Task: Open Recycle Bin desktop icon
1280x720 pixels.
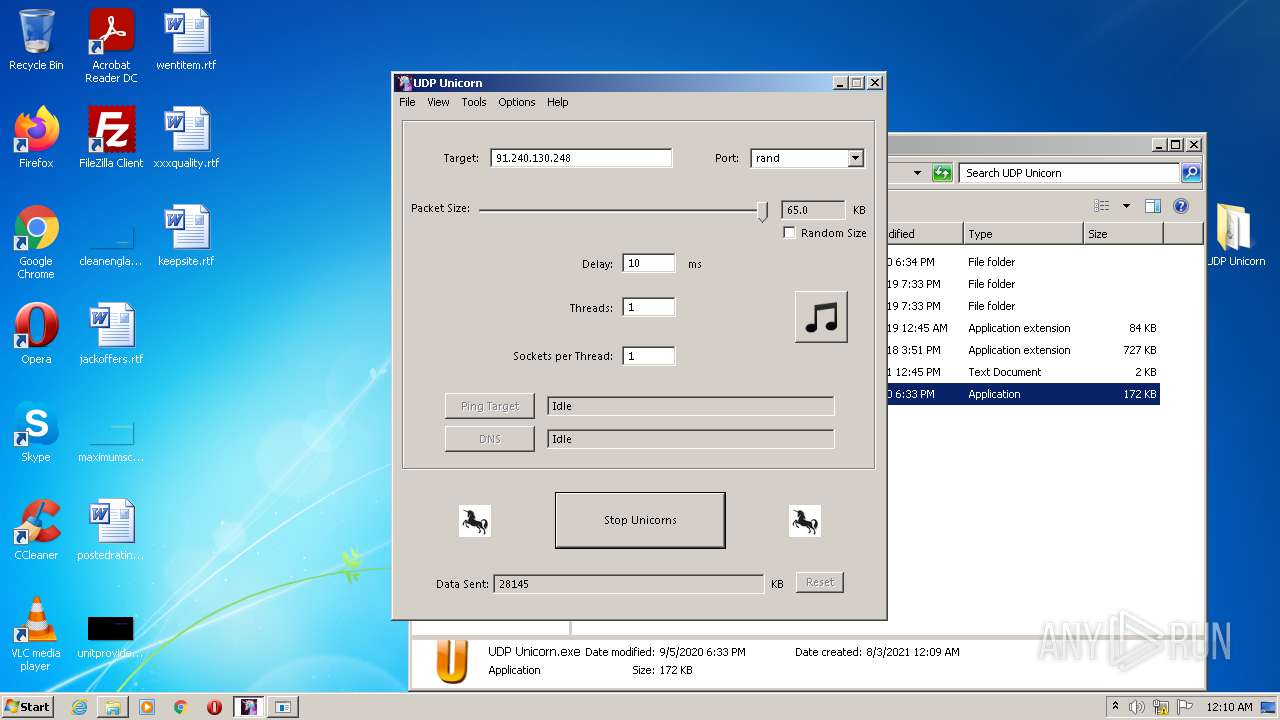Action: 36,41
